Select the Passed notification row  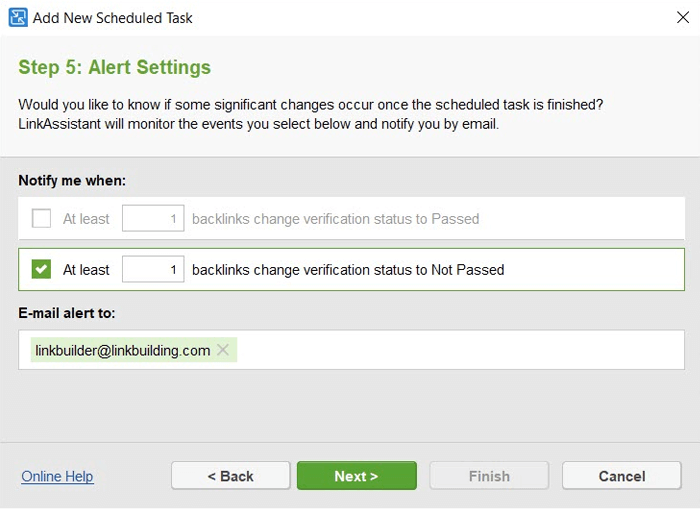351,218
